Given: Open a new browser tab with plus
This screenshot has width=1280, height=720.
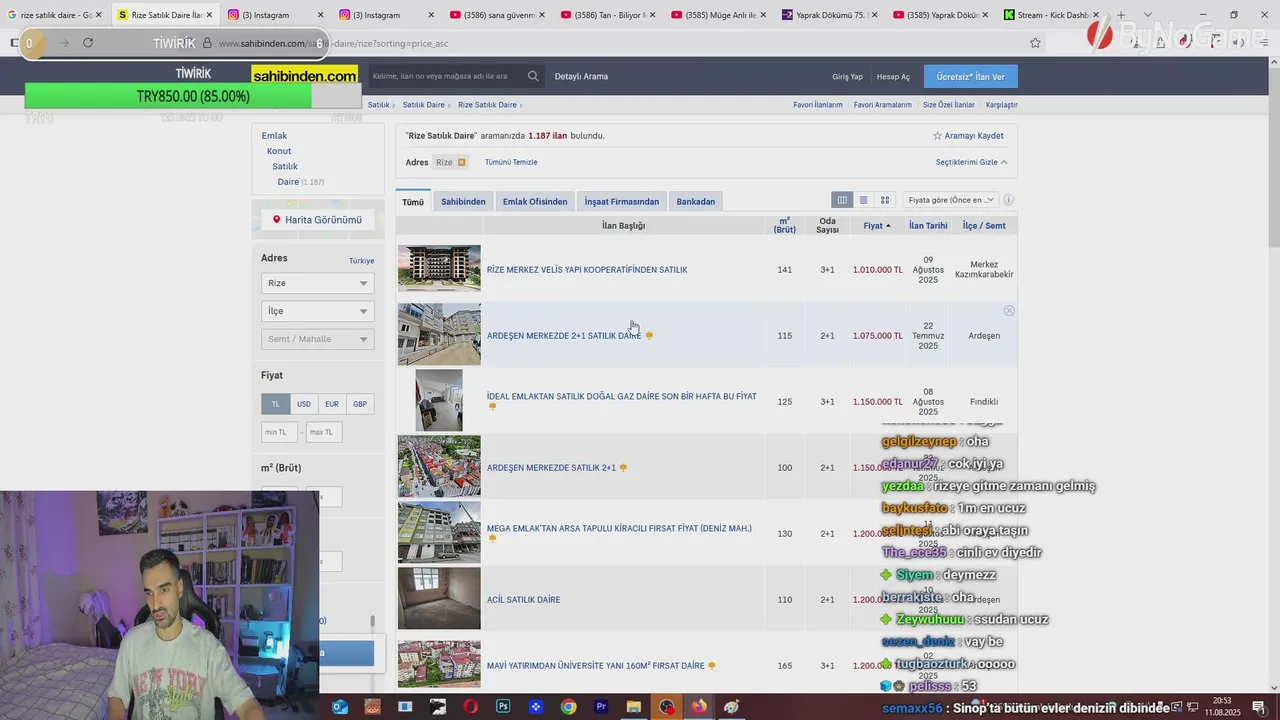Looking at the screenshot, I should pos(1120,15).
